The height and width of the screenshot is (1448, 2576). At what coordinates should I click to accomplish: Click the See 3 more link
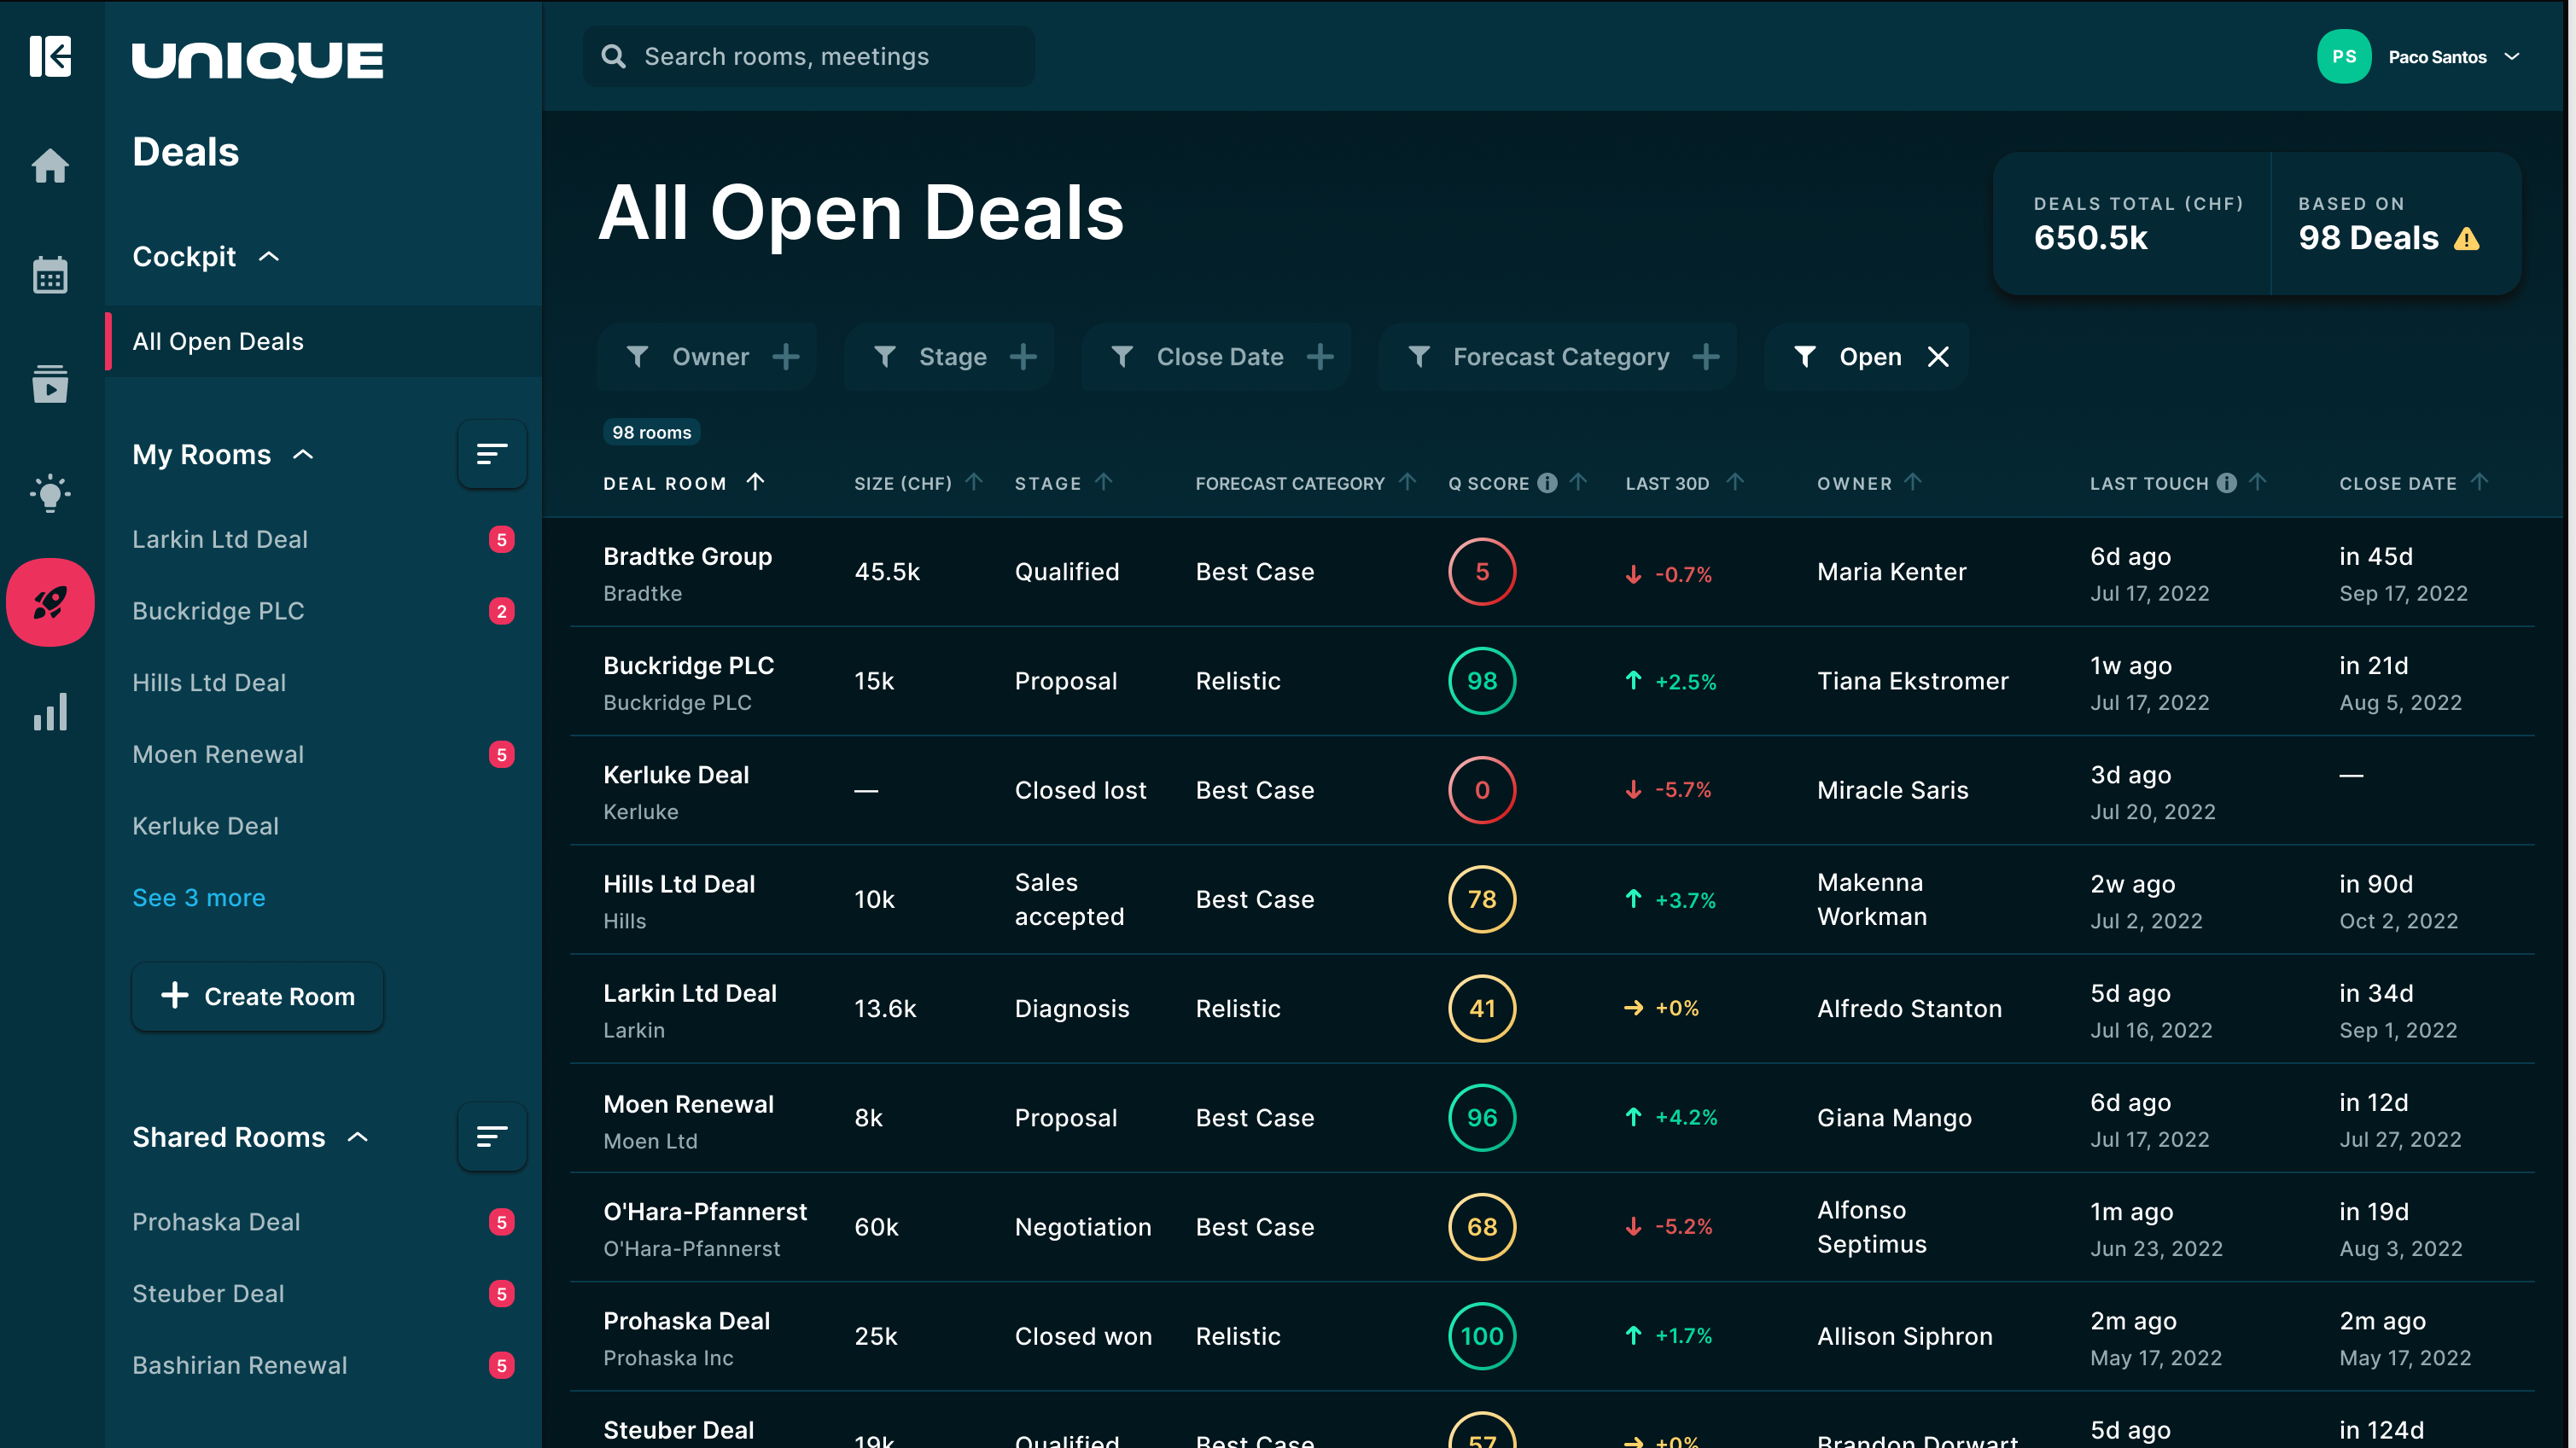[199, 897]
